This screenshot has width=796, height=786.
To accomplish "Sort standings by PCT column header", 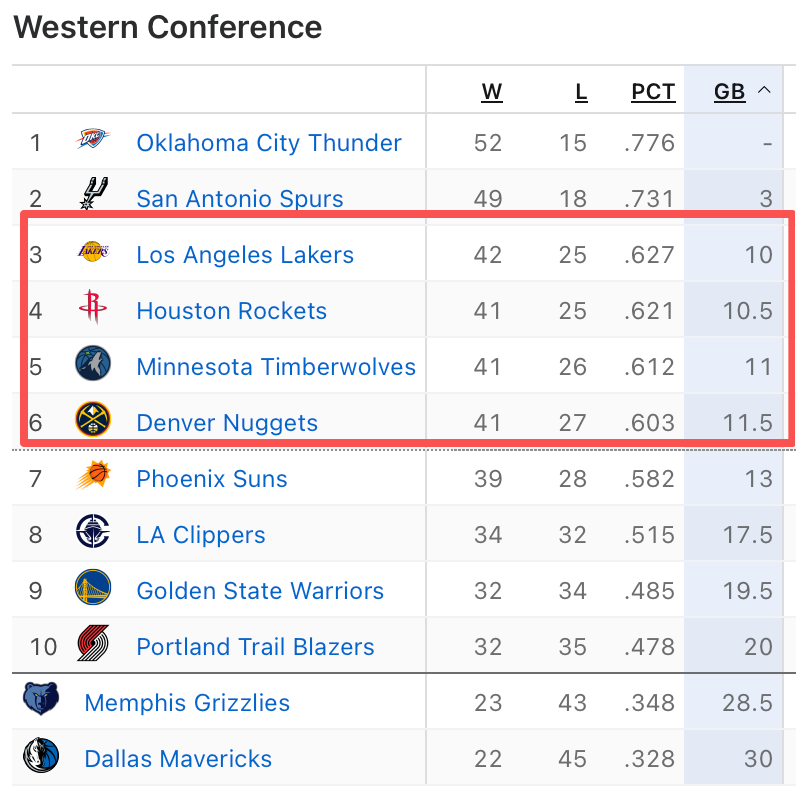I will pyautogui.click(x=653, y=92).
